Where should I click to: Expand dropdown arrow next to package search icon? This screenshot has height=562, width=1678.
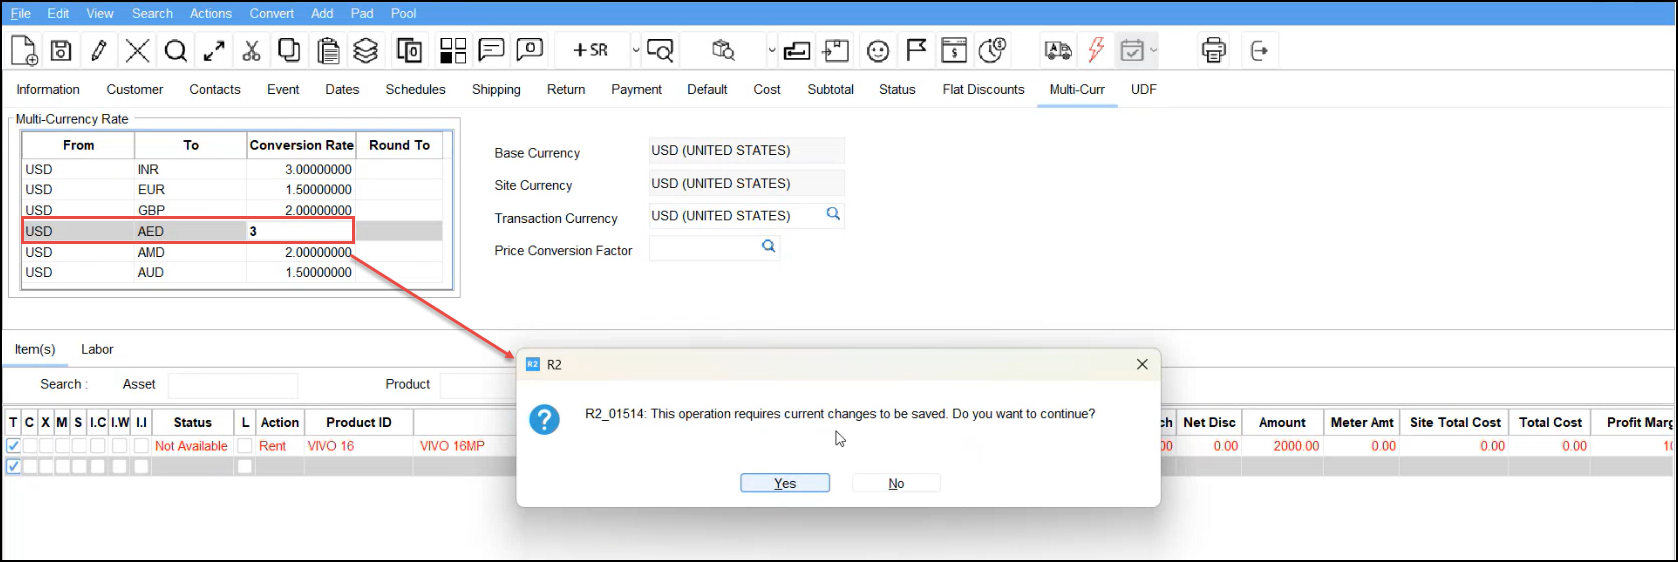tap(771, 50)
